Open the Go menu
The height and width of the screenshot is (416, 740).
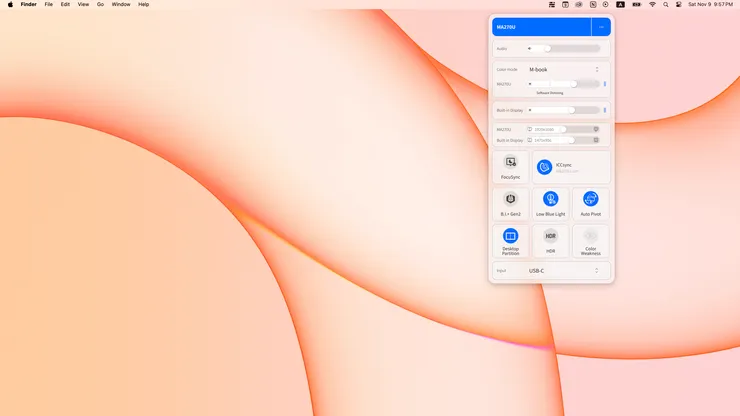[100, 4]
